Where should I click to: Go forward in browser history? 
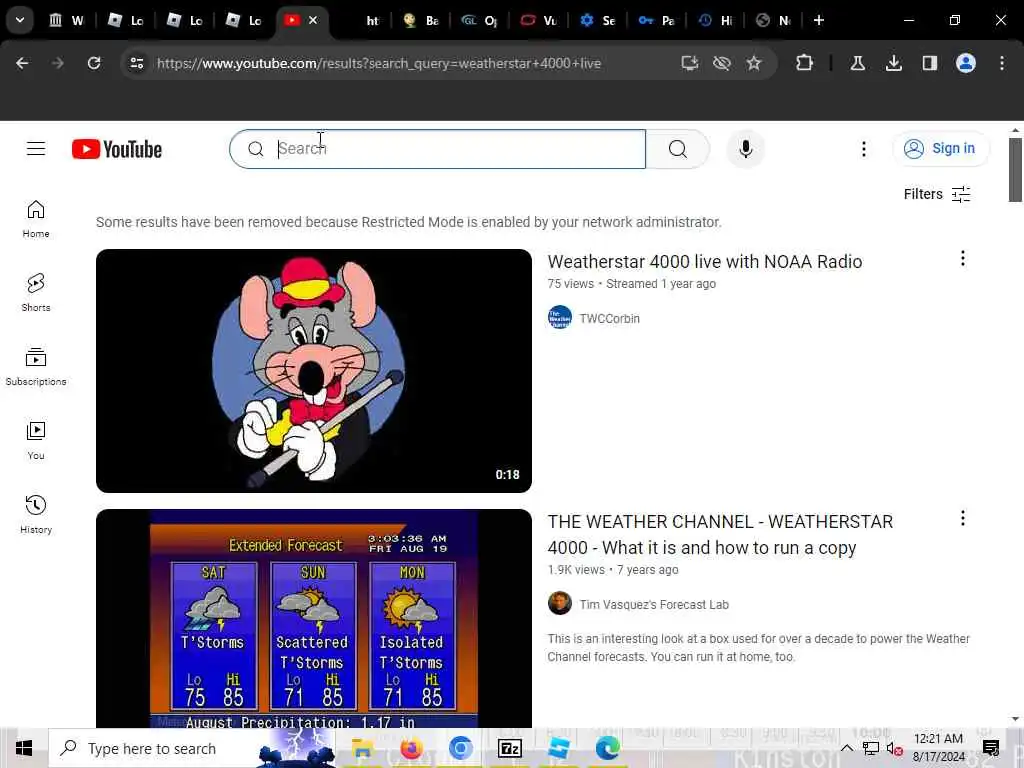[x=58, y=63]
